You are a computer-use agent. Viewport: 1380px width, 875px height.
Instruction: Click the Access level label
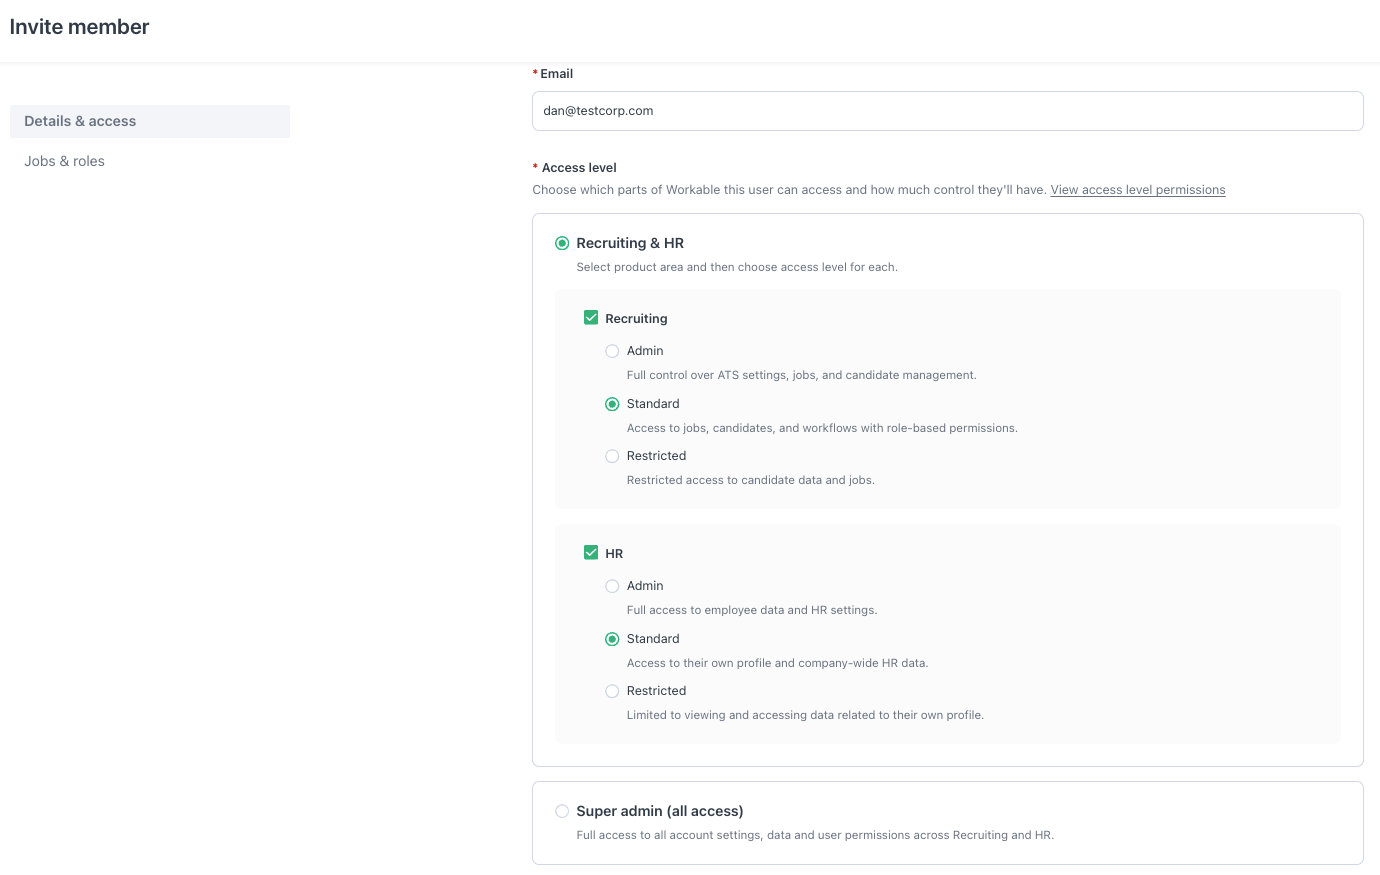click(578, 168)
